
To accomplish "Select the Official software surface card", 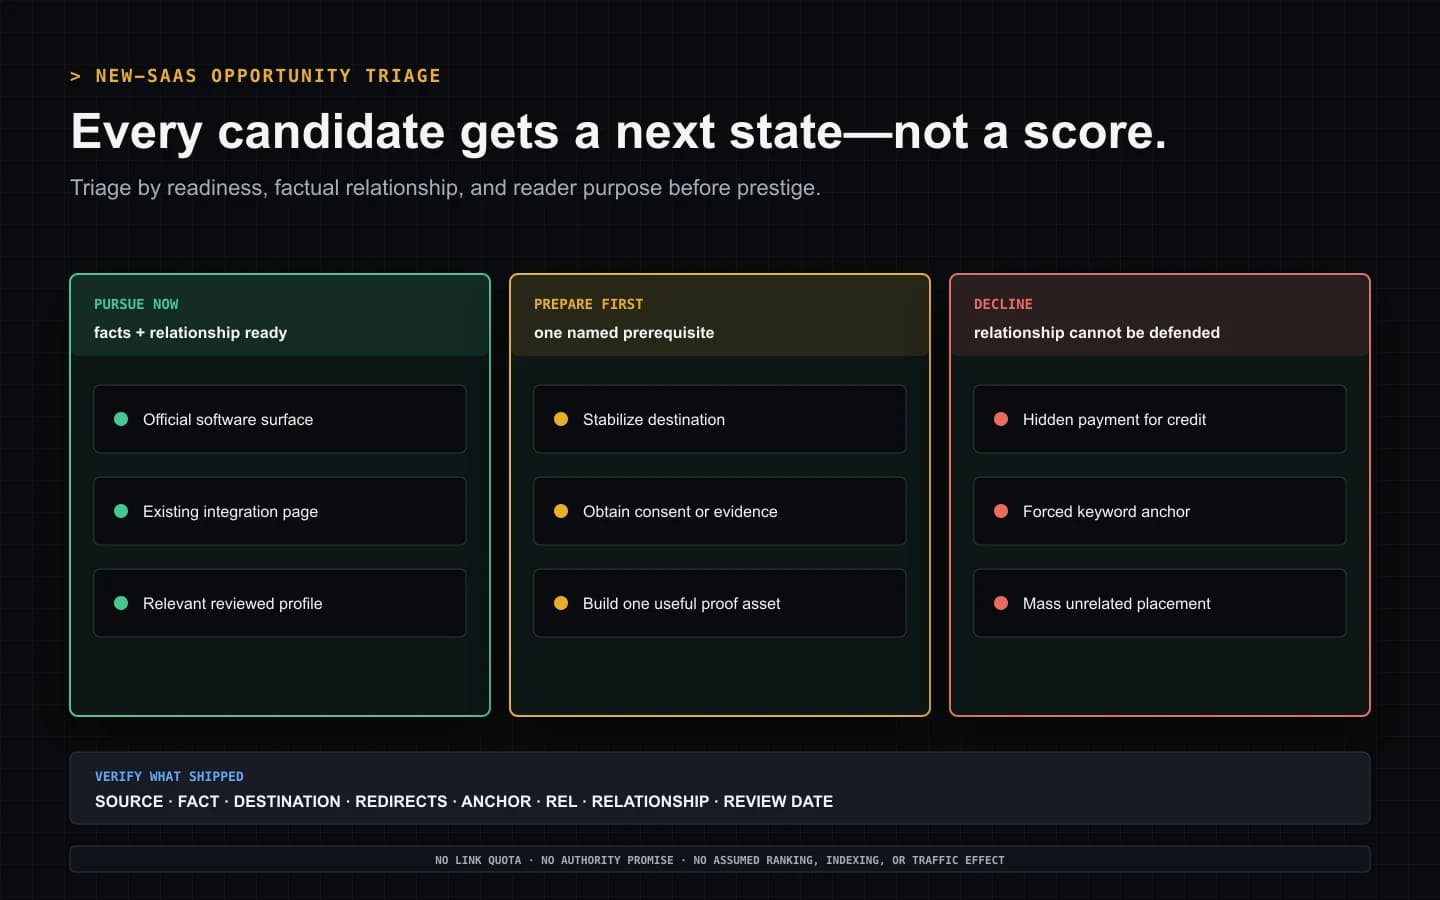I will [280, 419].
